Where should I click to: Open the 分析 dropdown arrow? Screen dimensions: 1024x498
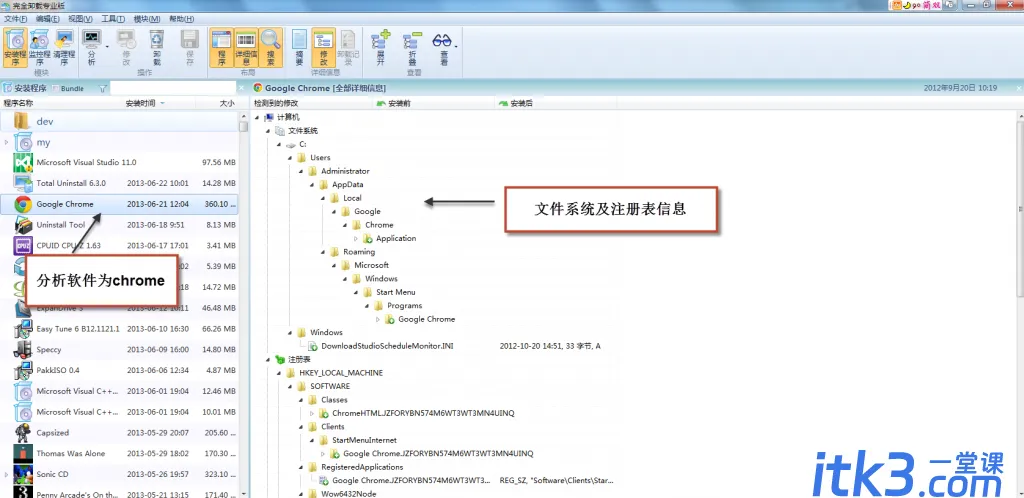pos(106,47)
